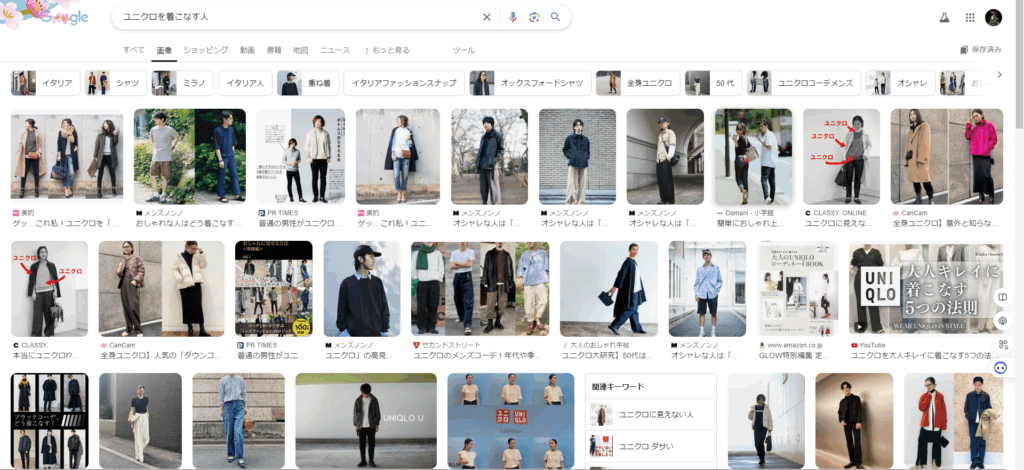Click the floating book icon on right
This screenshot has width=1024, height=470.
(1002, 297)
